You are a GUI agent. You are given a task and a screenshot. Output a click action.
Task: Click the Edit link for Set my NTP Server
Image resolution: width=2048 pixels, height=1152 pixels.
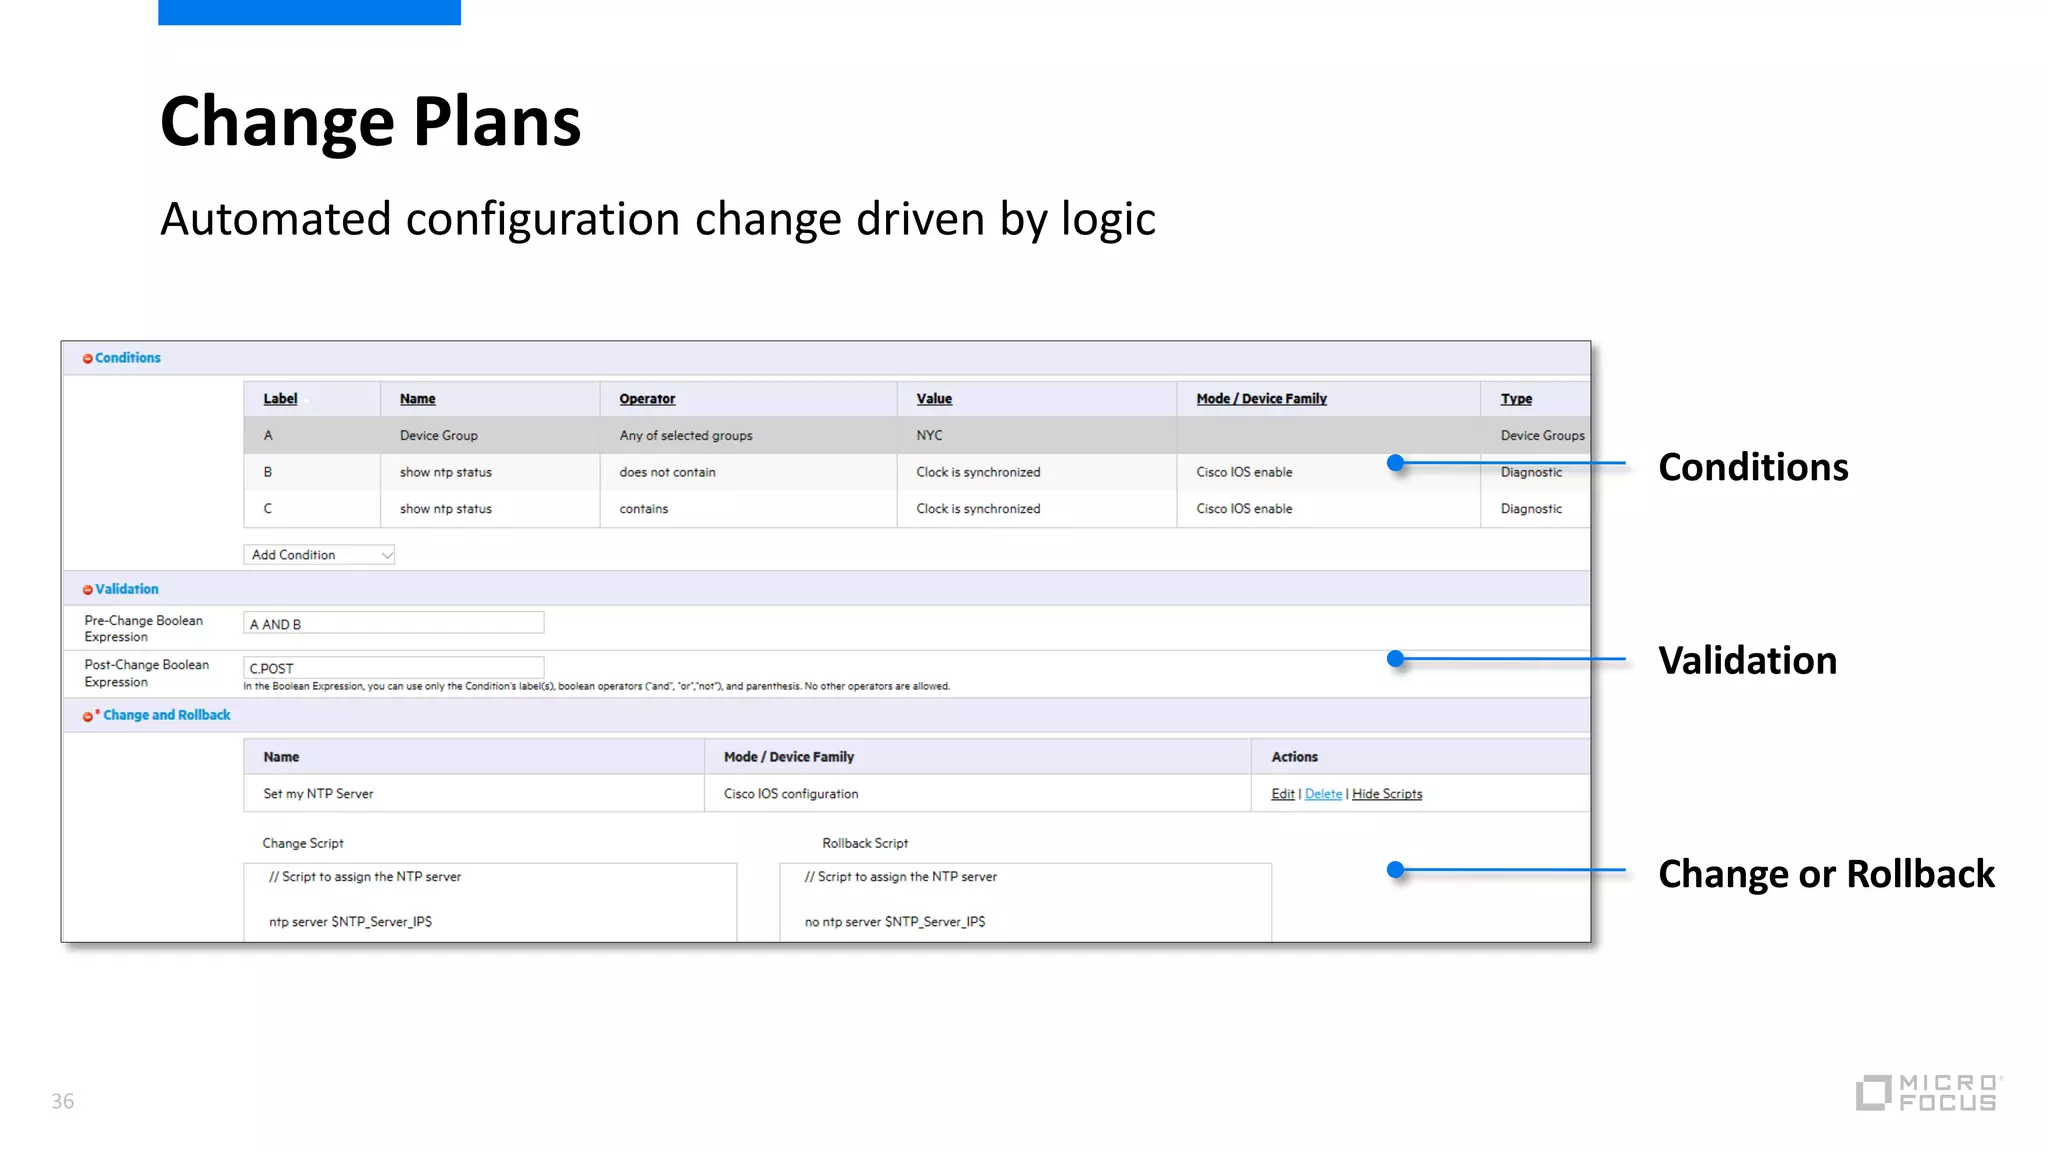point(1282,794)
